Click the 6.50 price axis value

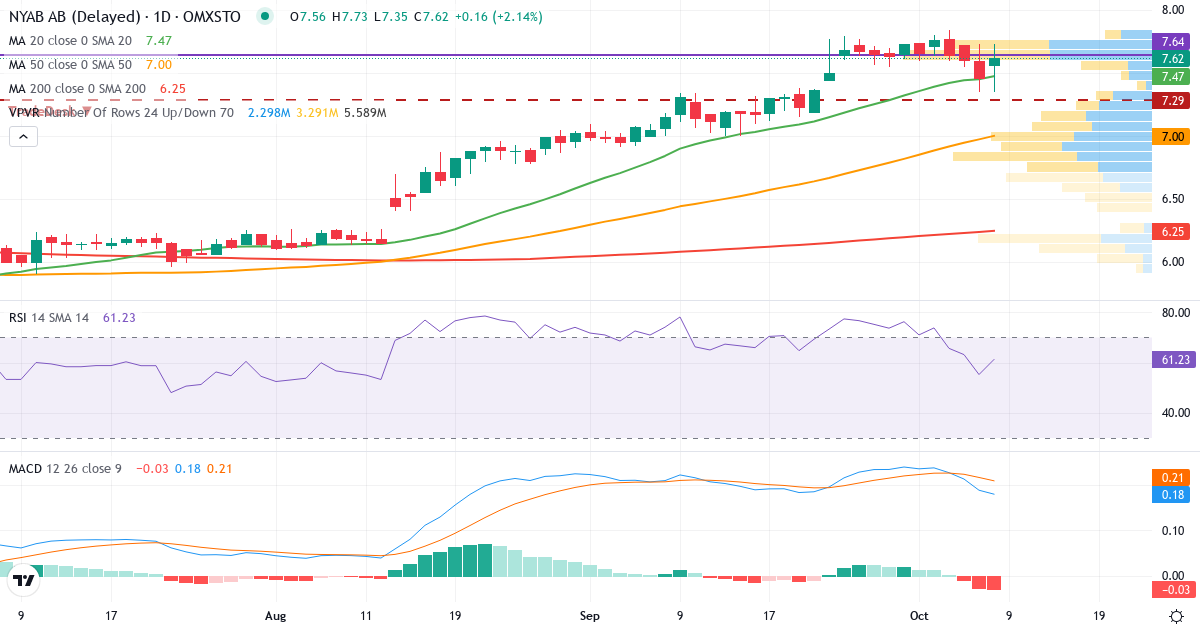point(1173,199)
